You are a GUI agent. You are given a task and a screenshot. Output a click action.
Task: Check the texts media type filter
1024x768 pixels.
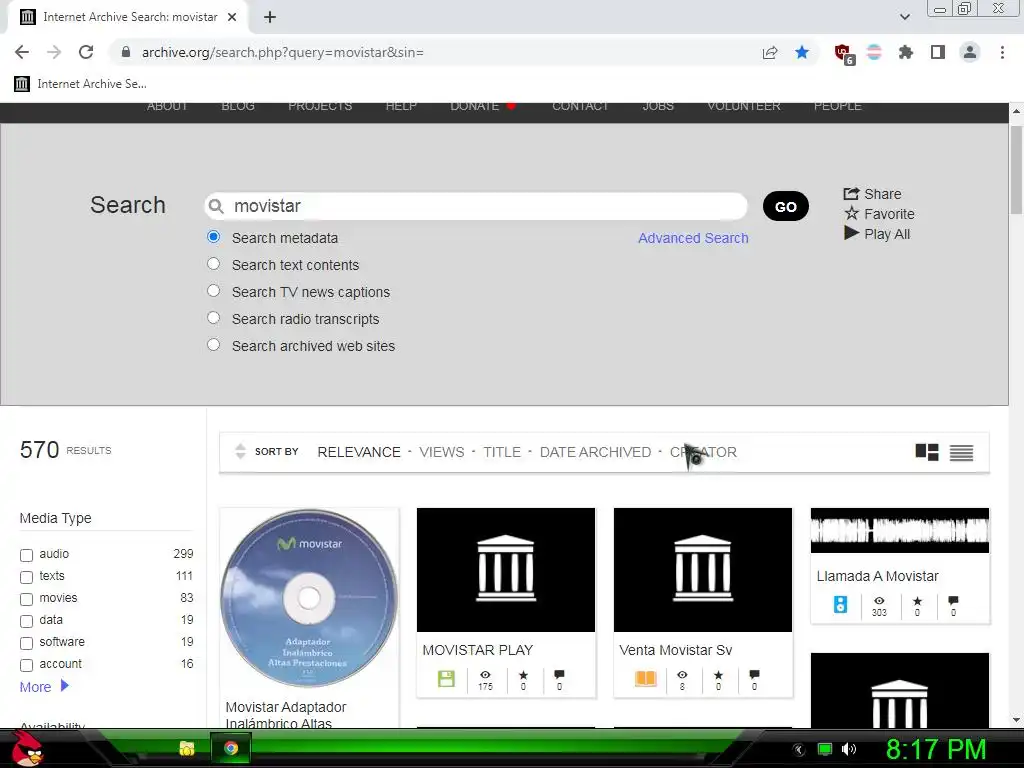26,577
